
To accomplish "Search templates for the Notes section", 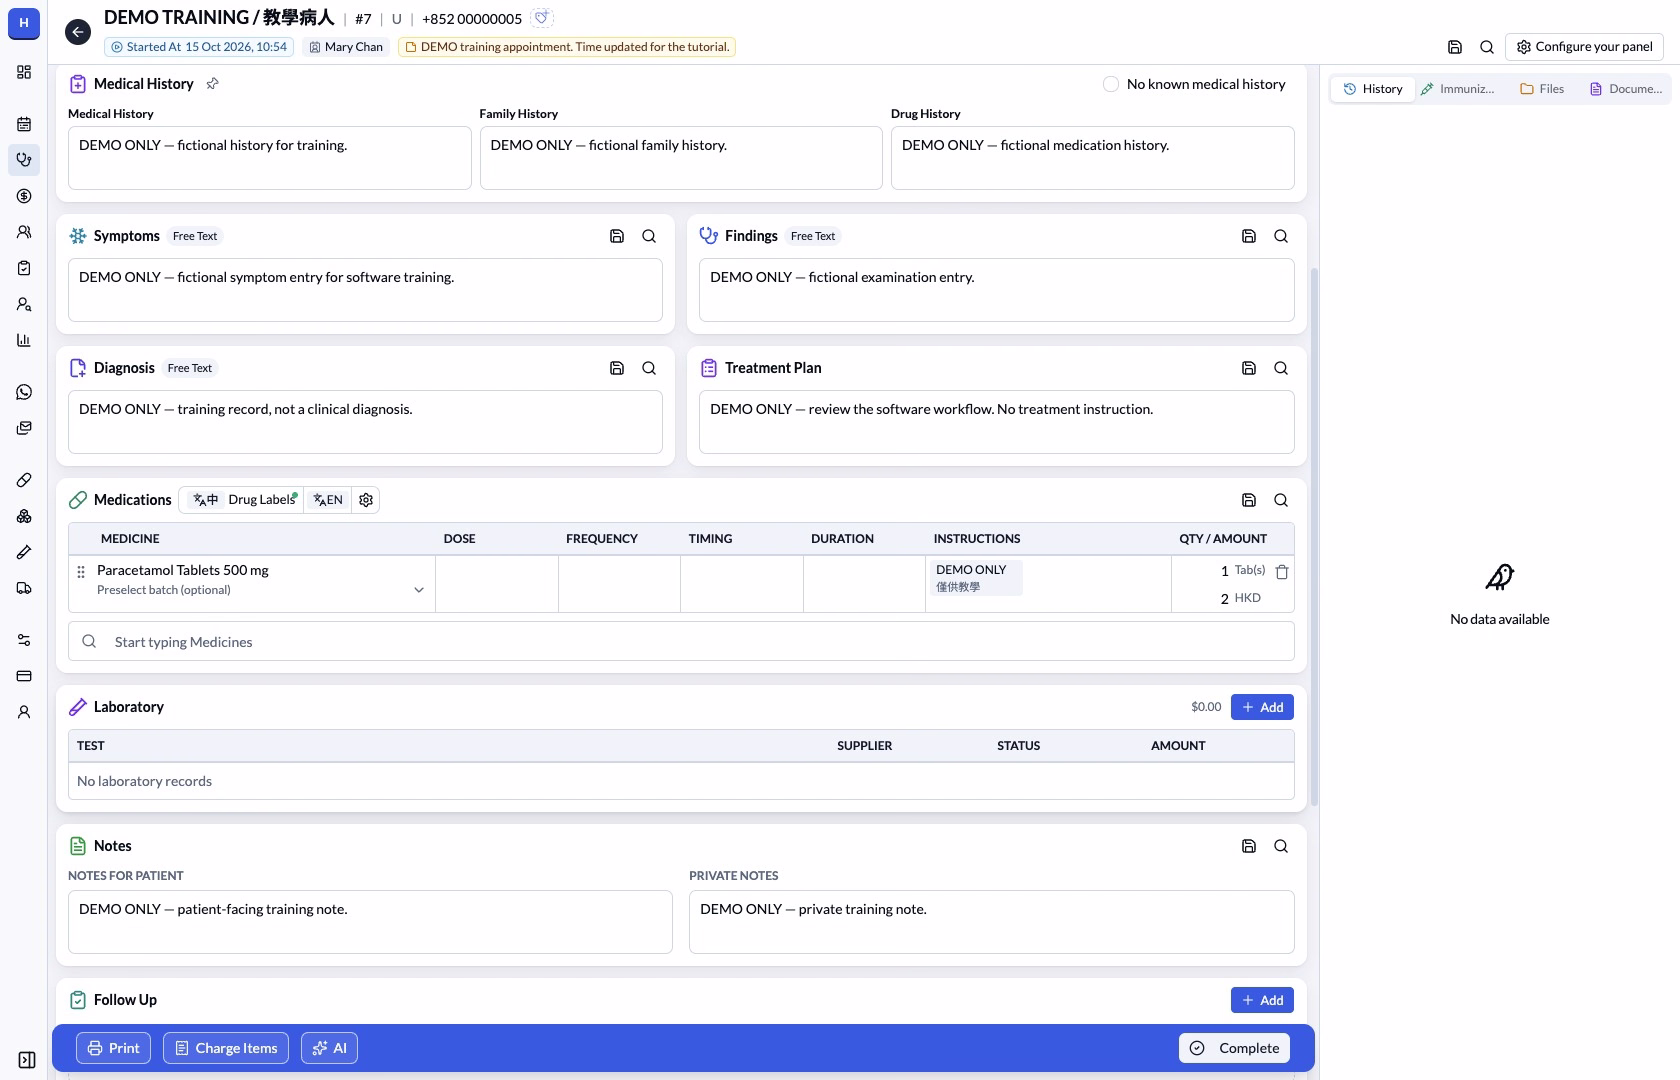I will click(1281, 846).
